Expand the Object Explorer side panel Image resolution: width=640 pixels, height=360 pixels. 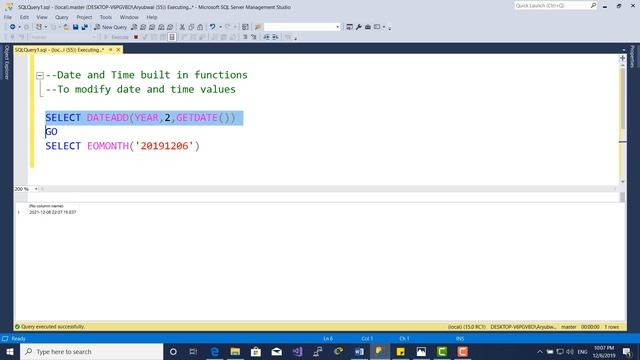click(6, 62)
